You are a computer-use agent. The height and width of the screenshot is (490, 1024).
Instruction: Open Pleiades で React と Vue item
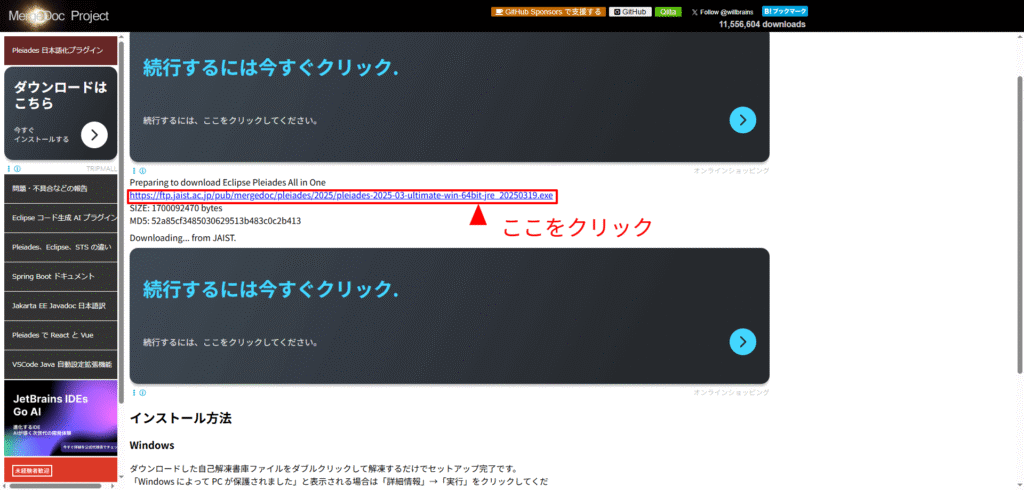[x=61, y=335]
